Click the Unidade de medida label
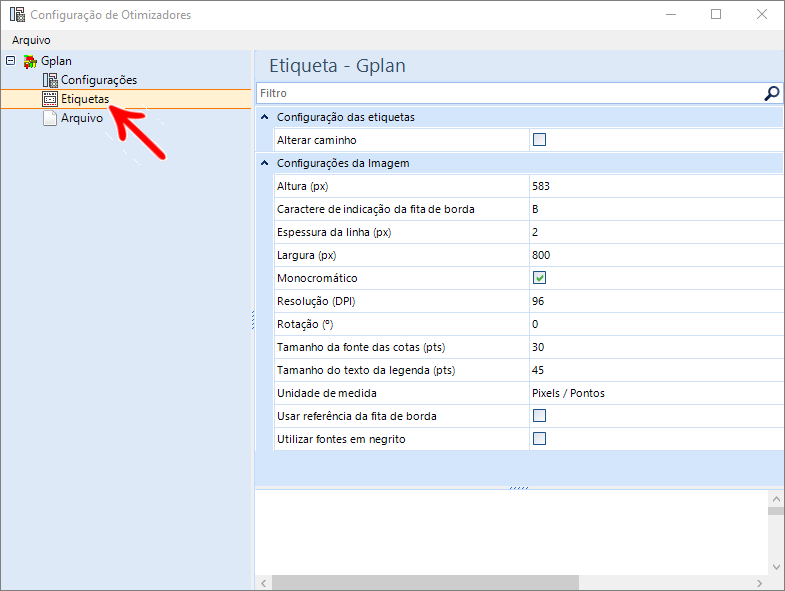This screenshot has width=785, height=591. 326,394
